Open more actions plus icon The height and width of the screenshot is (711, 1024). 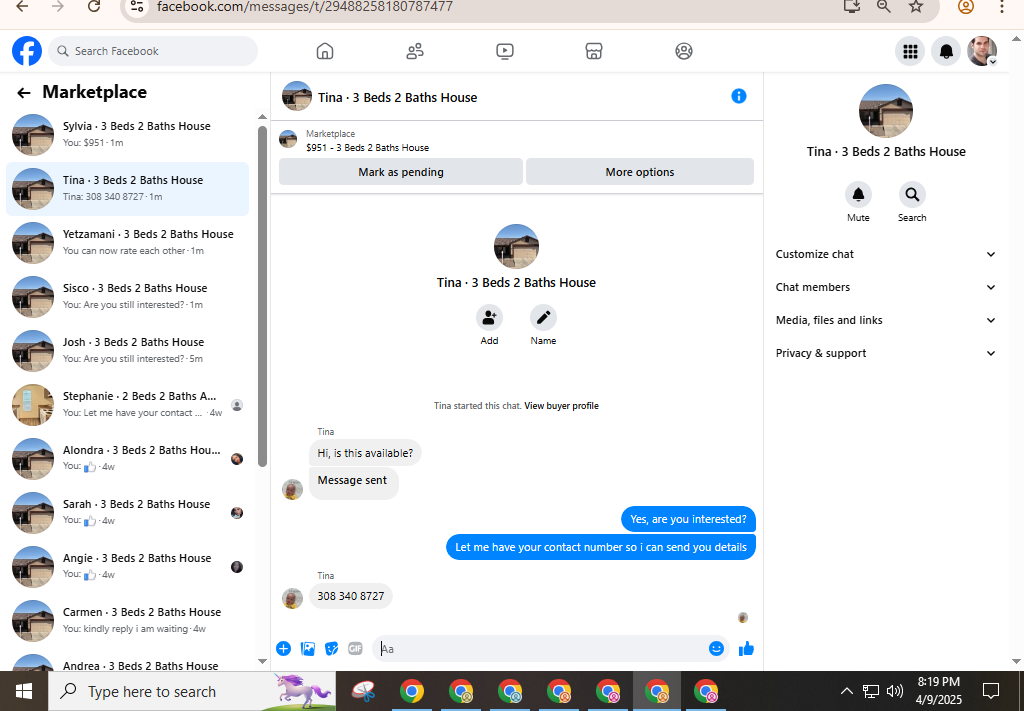pos(283,648)
